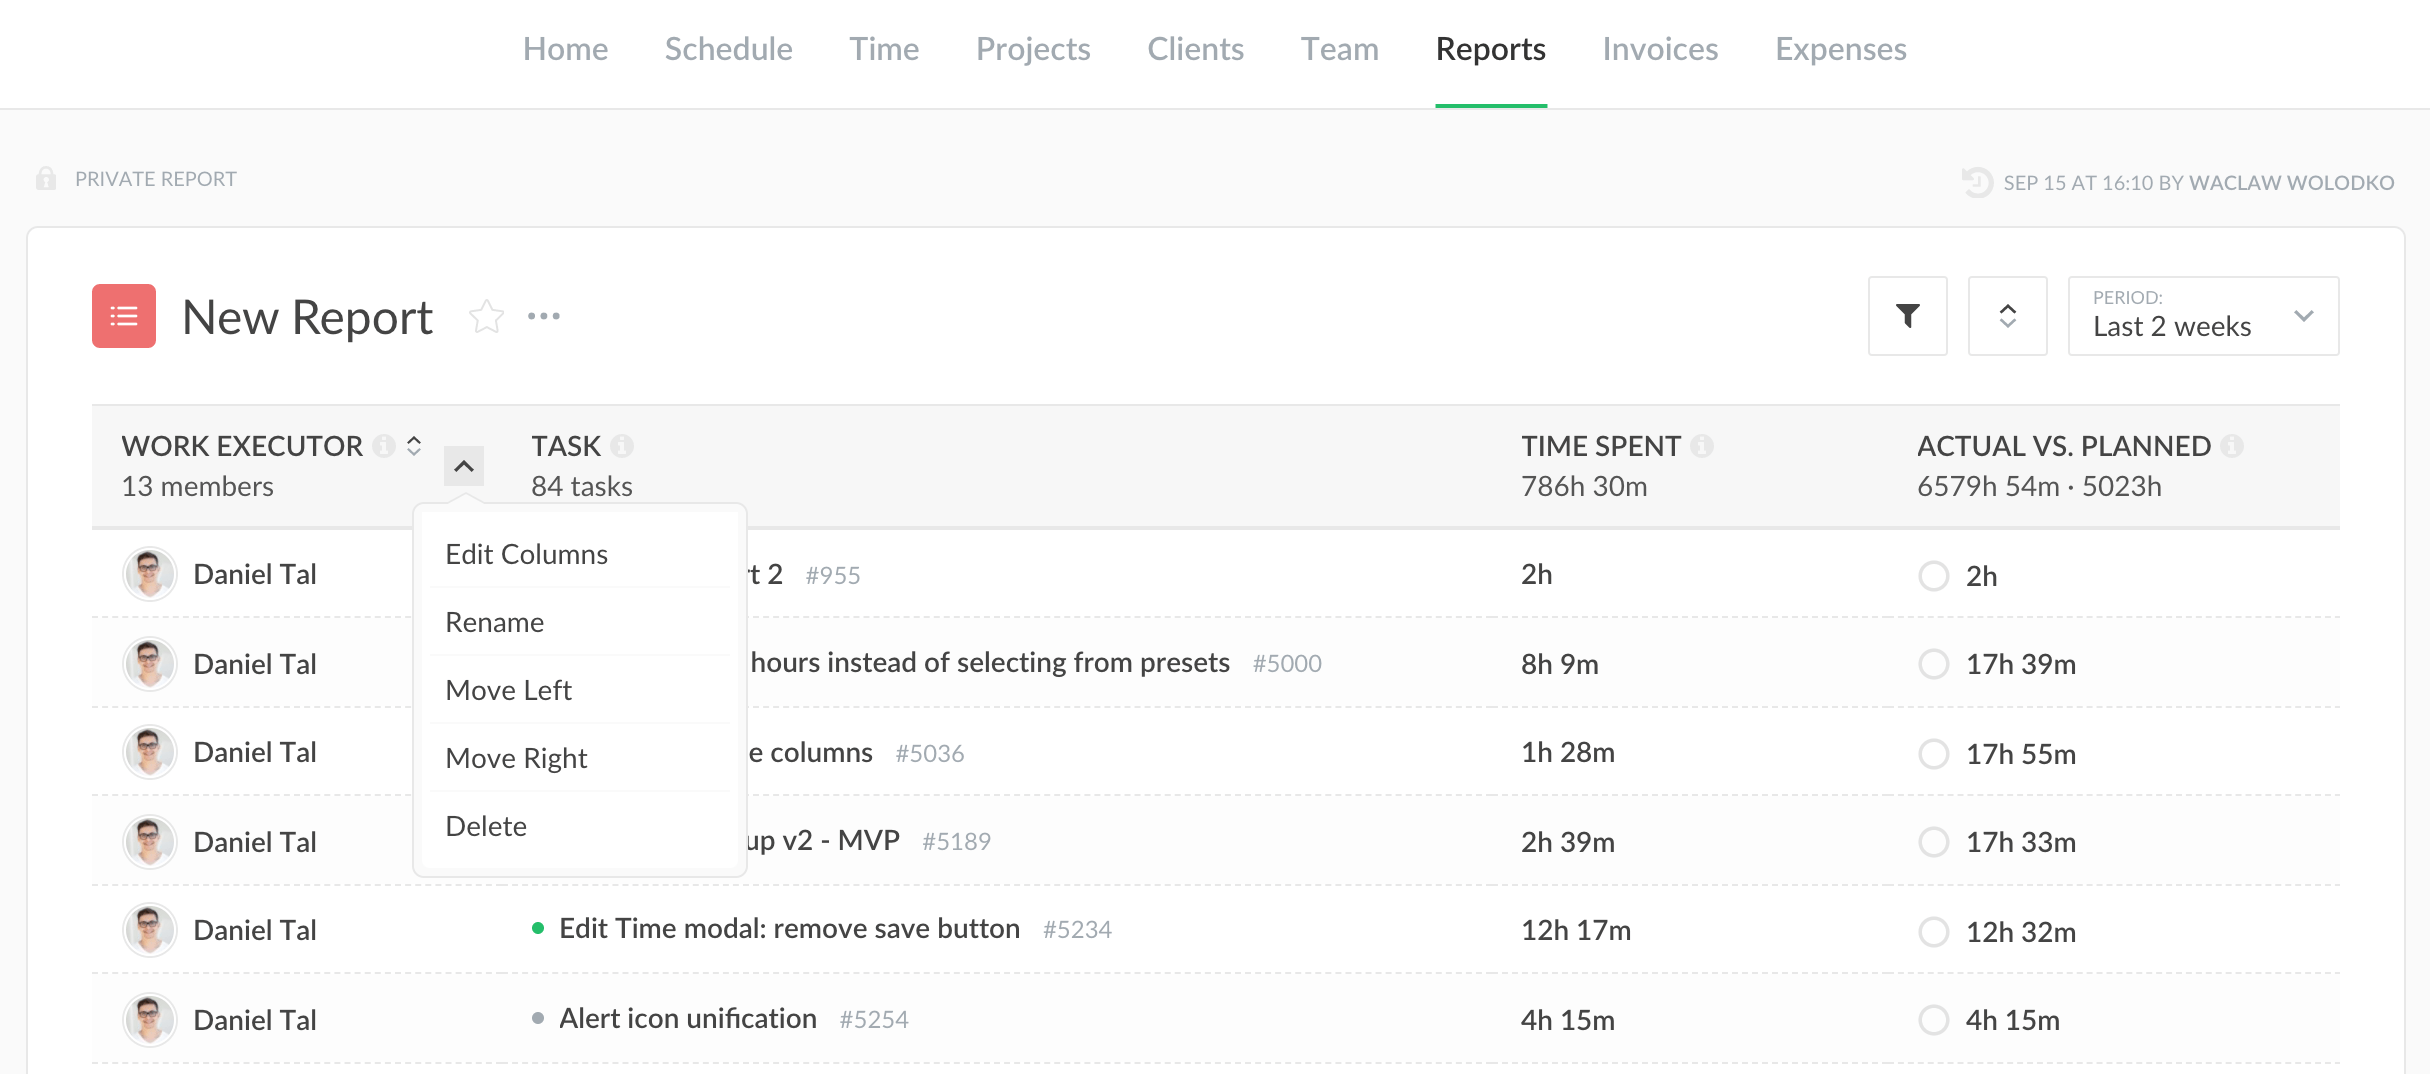This screenshot has width=2430, height=1074.
Task: Click Daniel Tal's avatar photo
Action: point(149,574)
